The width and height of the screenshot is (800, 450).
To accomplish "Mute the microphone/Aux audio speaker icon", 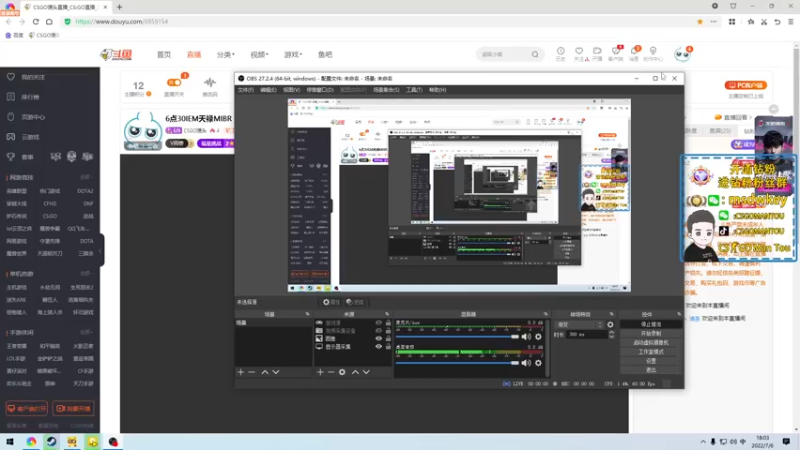I will (x=526, y=337).
